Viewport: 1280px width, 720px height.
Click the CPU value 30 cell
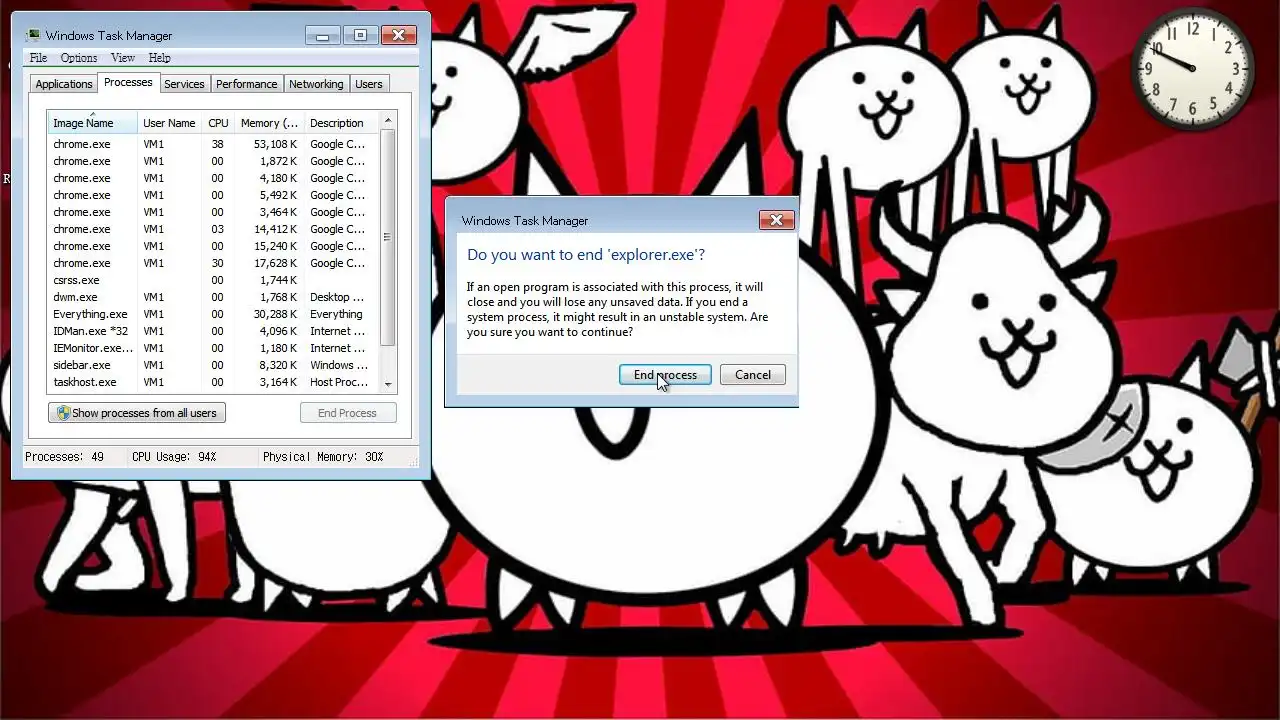click(217, 263)
